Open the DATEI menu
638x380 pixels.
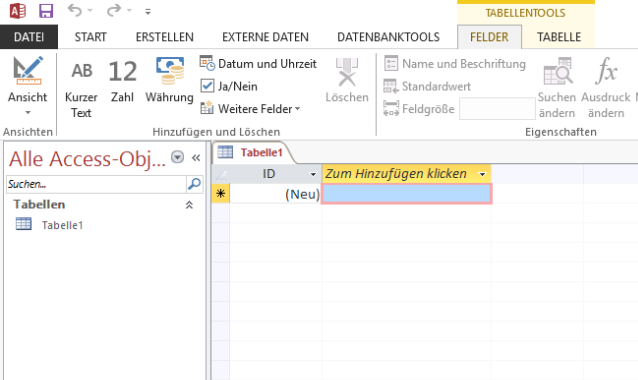[x=29, y=37]
